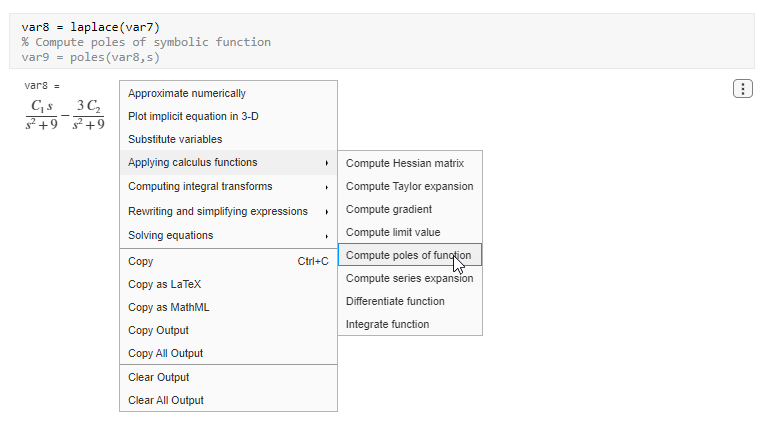Choose Copy as MathML
The image size is (764, 425).
pyautogui.click(x=168, y=307)
